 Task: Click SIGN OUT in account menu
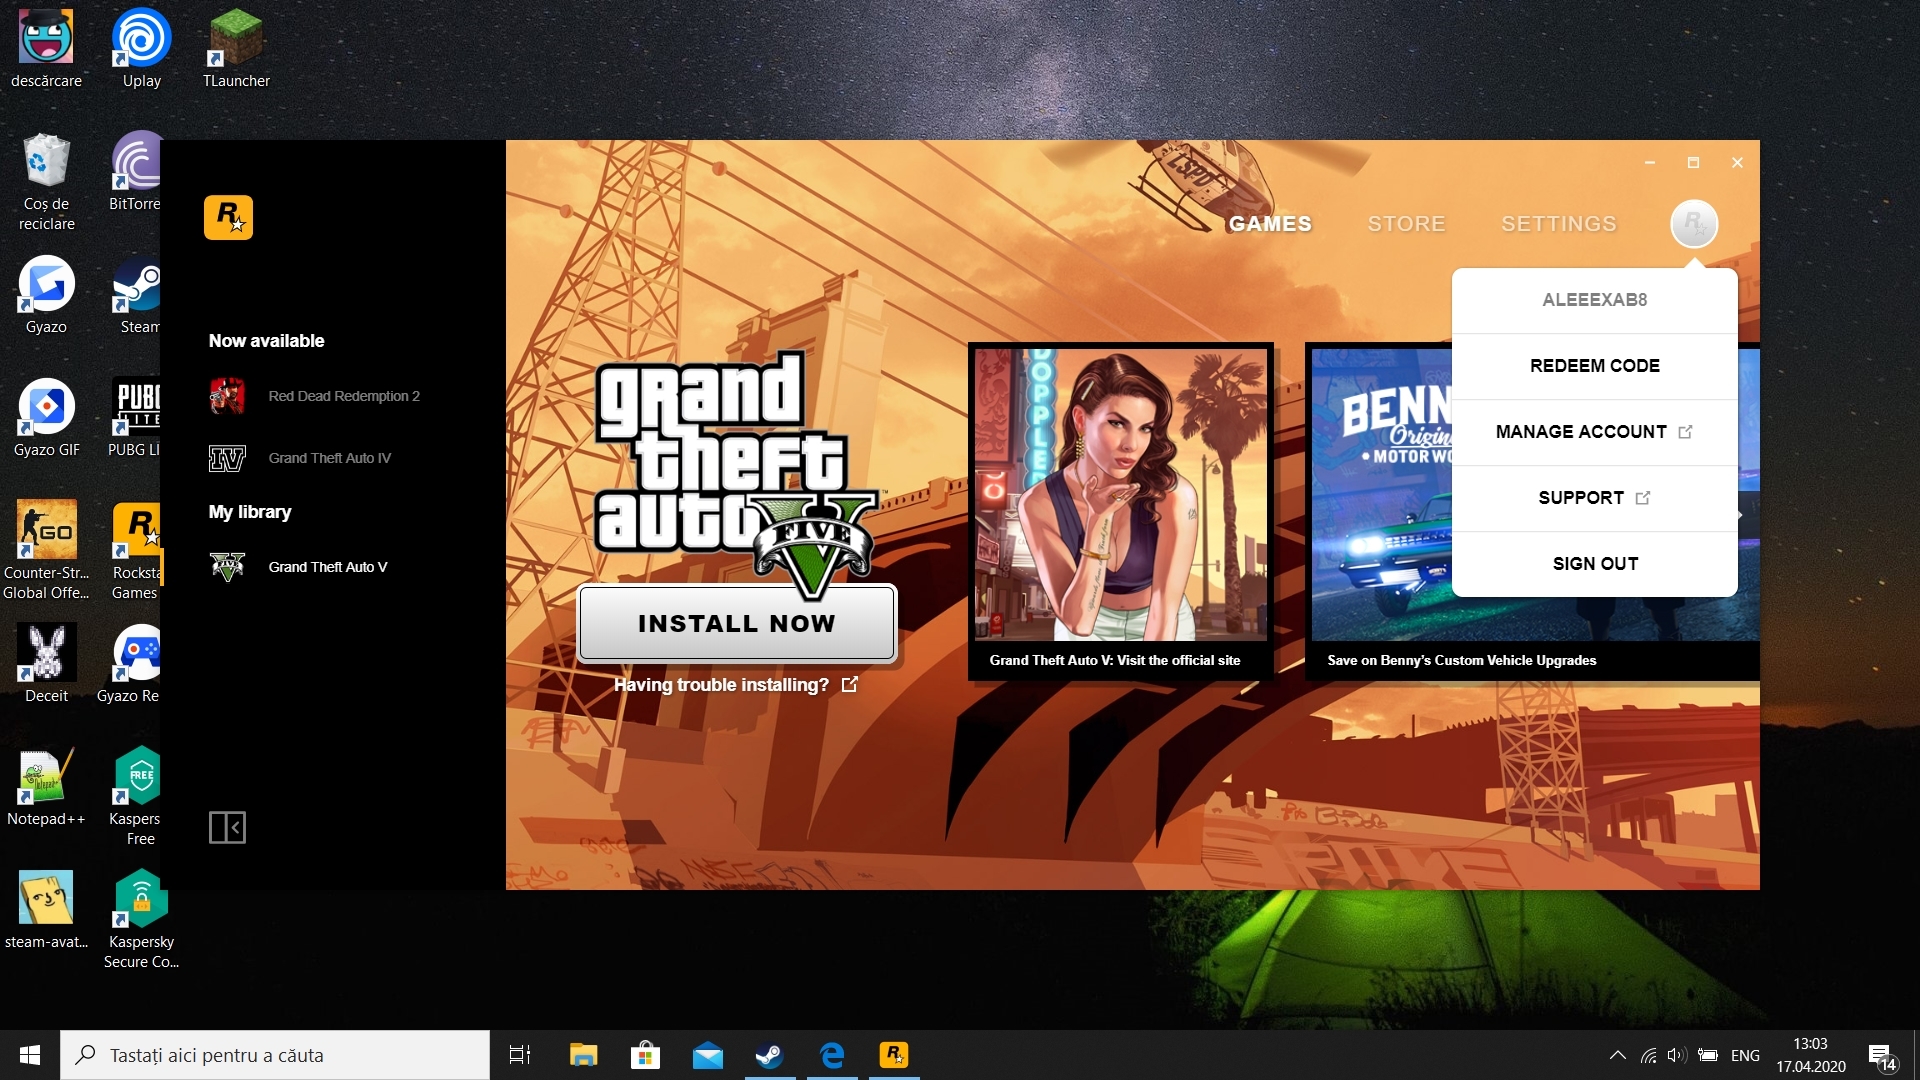(x=1594, y=564)
